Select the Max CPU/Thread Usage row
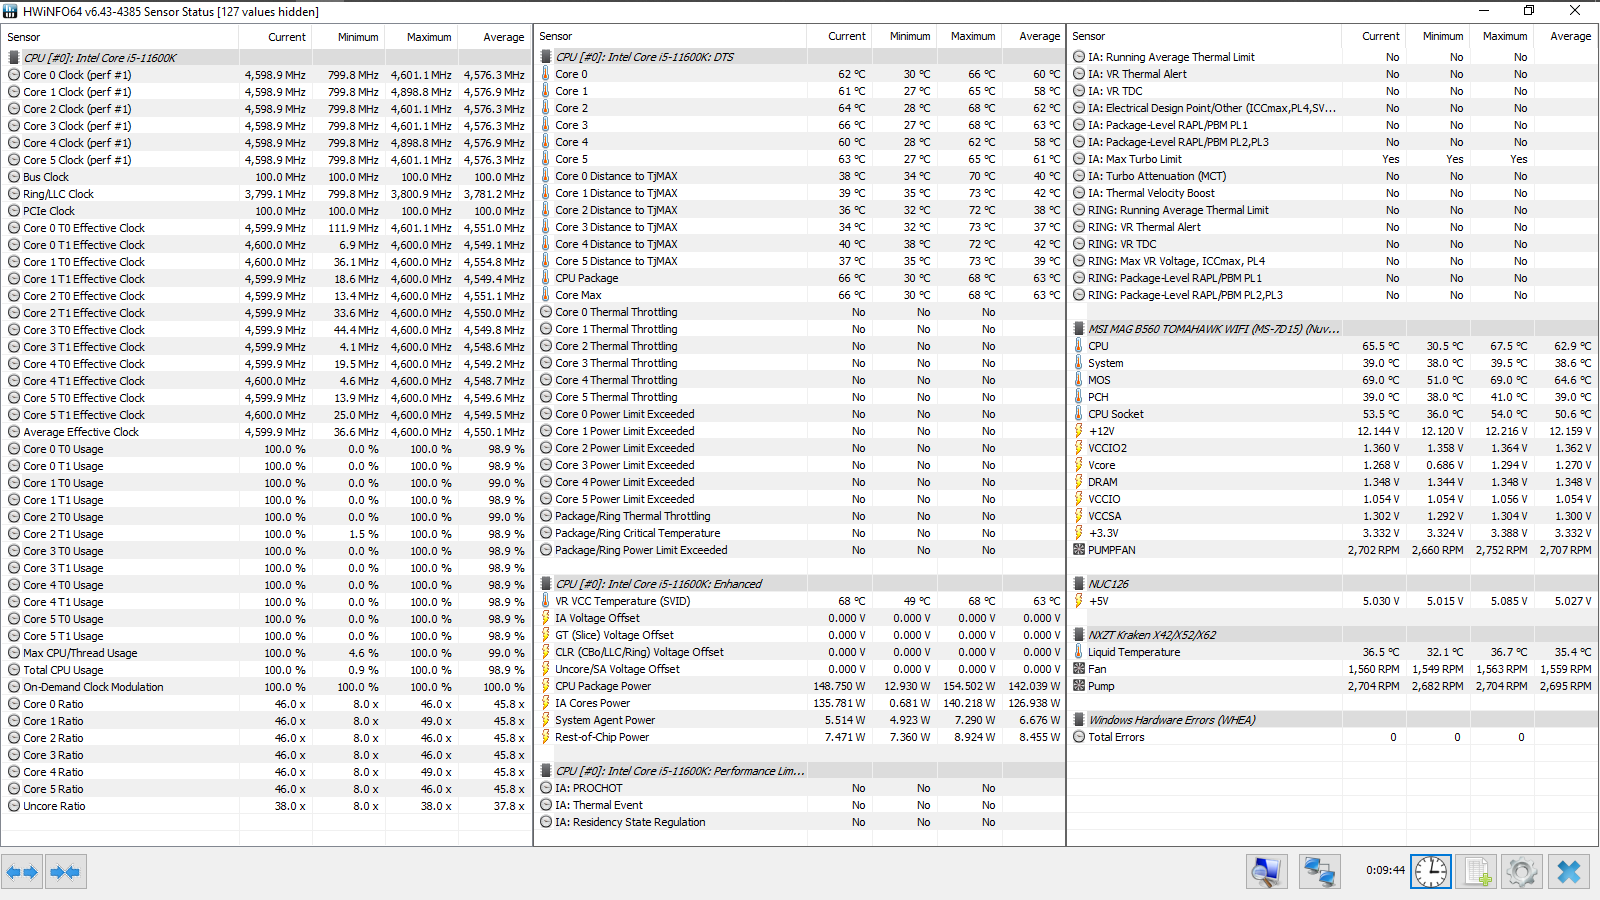Viewport: 1600px width, 900px height. point(267,653)
